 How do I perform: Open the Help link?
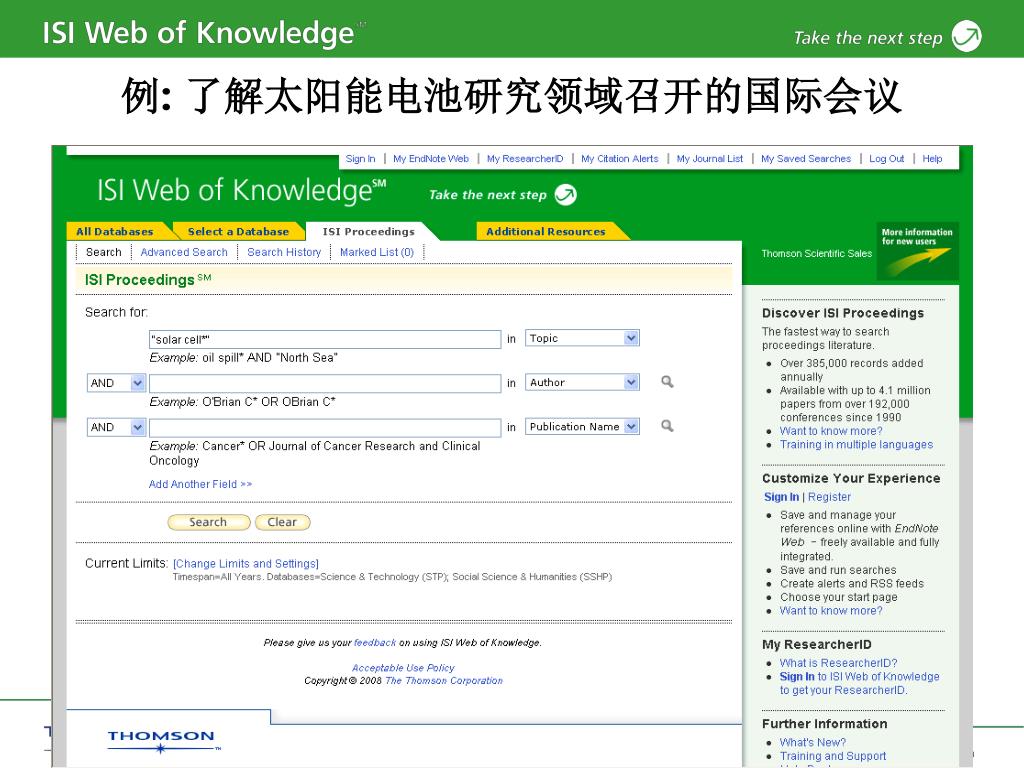click(932, 159)
